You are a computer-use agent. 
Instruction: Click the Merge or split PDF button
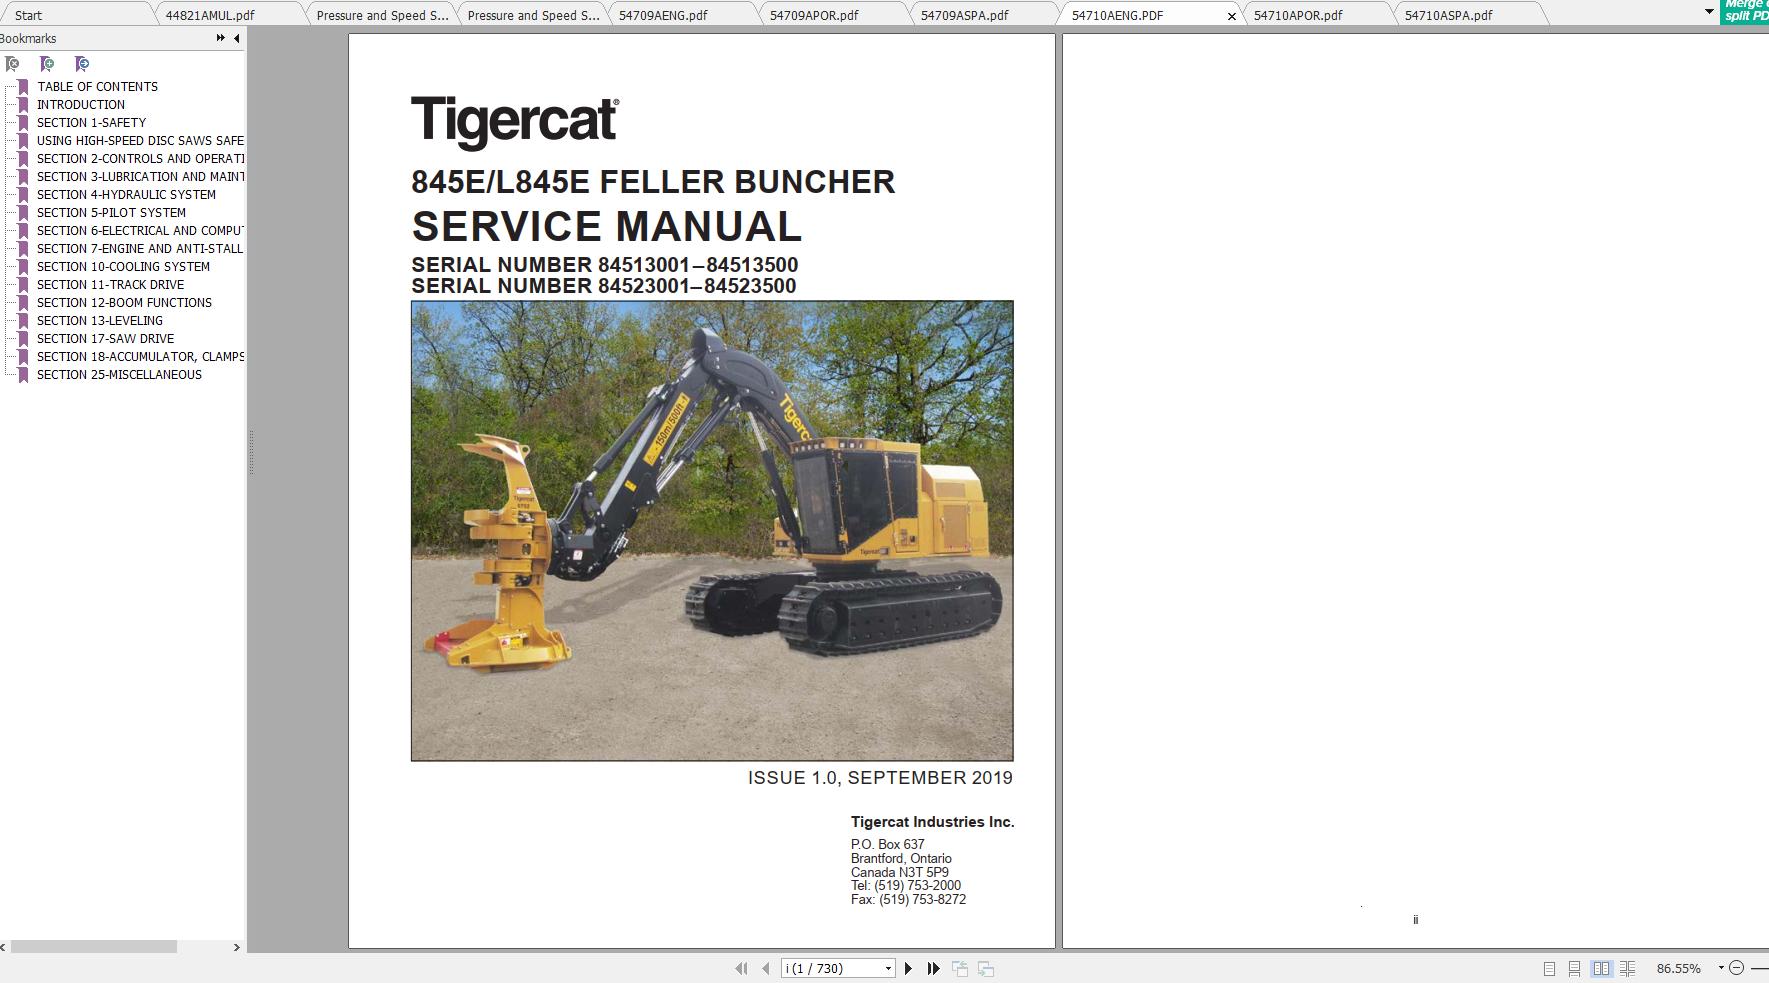[x=1745, y=11]
